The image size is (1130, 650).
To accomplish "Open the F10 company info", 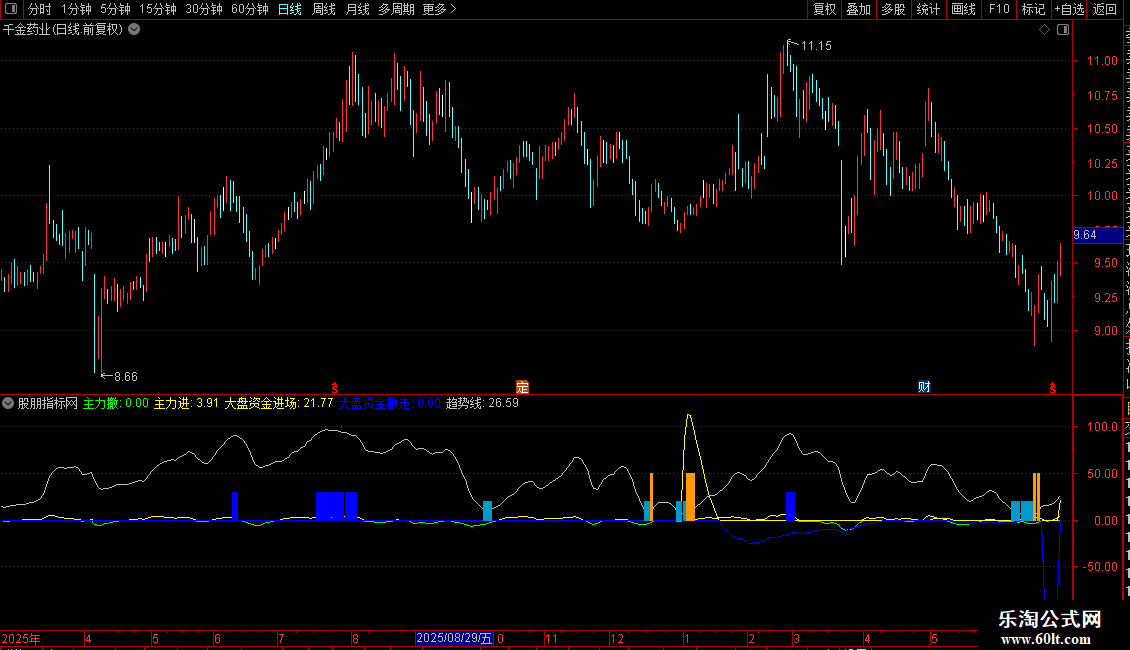I will pos(999,9).
